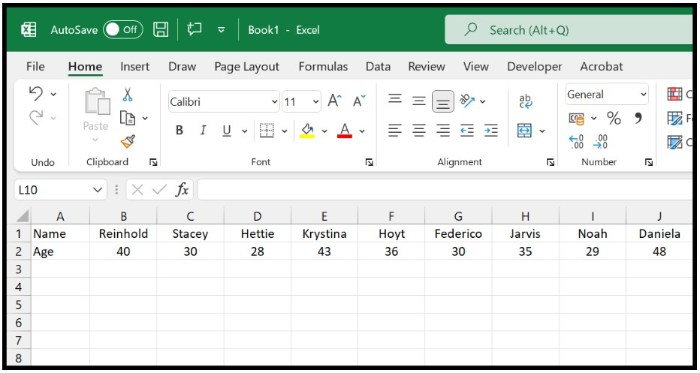Viewport: 700px width, 373px height.
Task: Click the Wrap Text icon
Action: point(526,101)
